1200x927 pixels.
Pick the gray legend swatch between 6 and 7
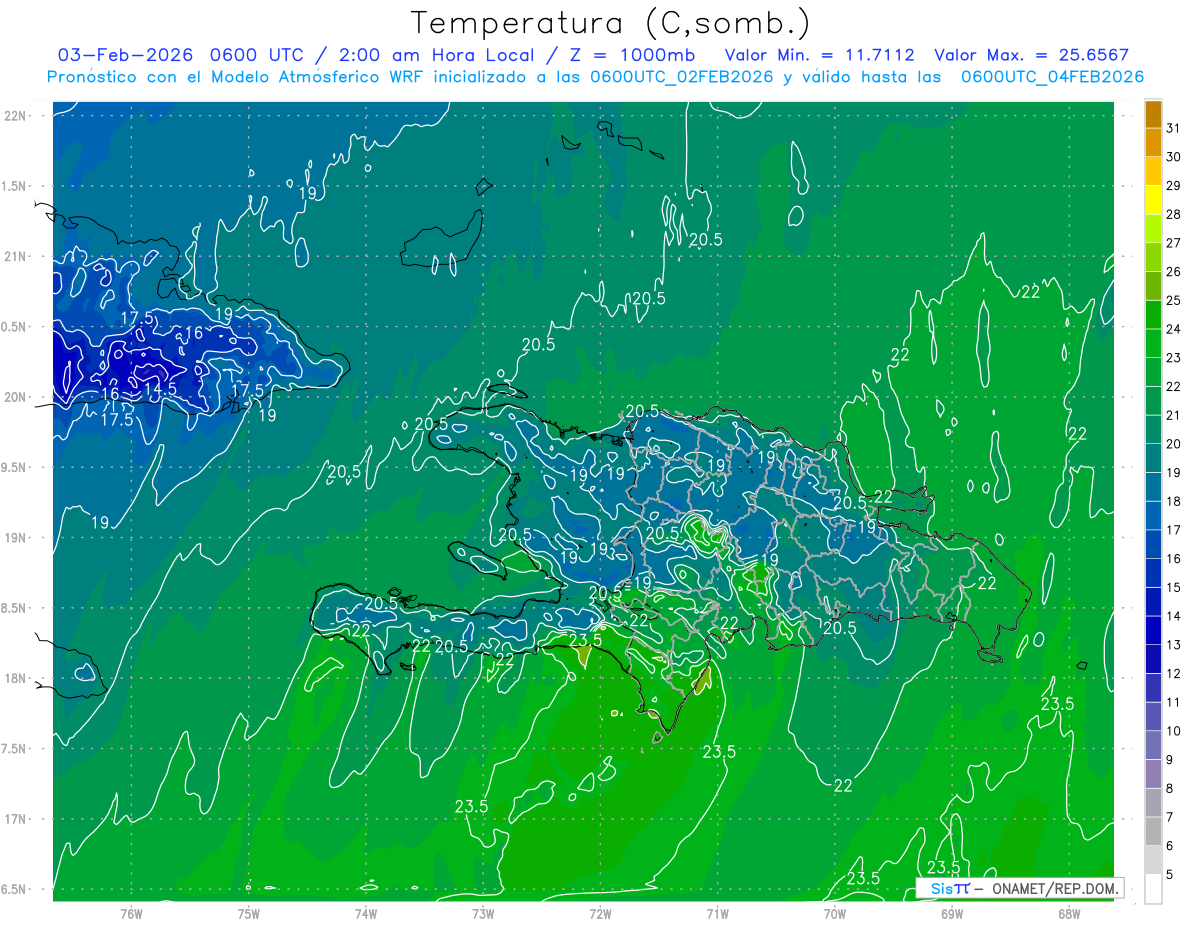pyautogui.click(x=1153, y=832)
